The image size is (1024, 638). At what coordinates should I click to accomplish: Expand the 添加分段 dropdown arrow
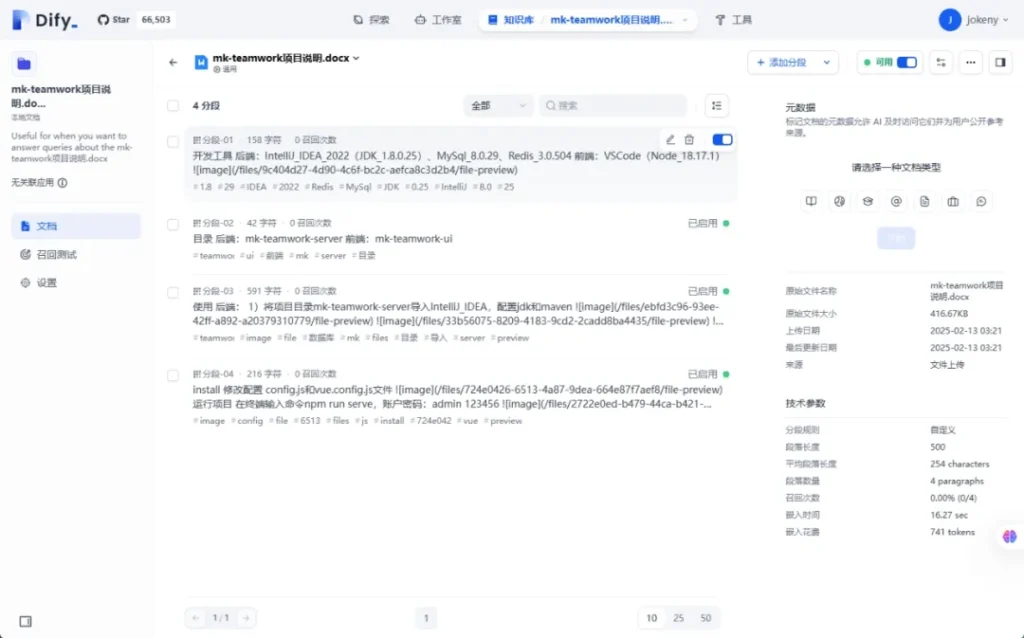pyautogui.click(x=827, y=62)
